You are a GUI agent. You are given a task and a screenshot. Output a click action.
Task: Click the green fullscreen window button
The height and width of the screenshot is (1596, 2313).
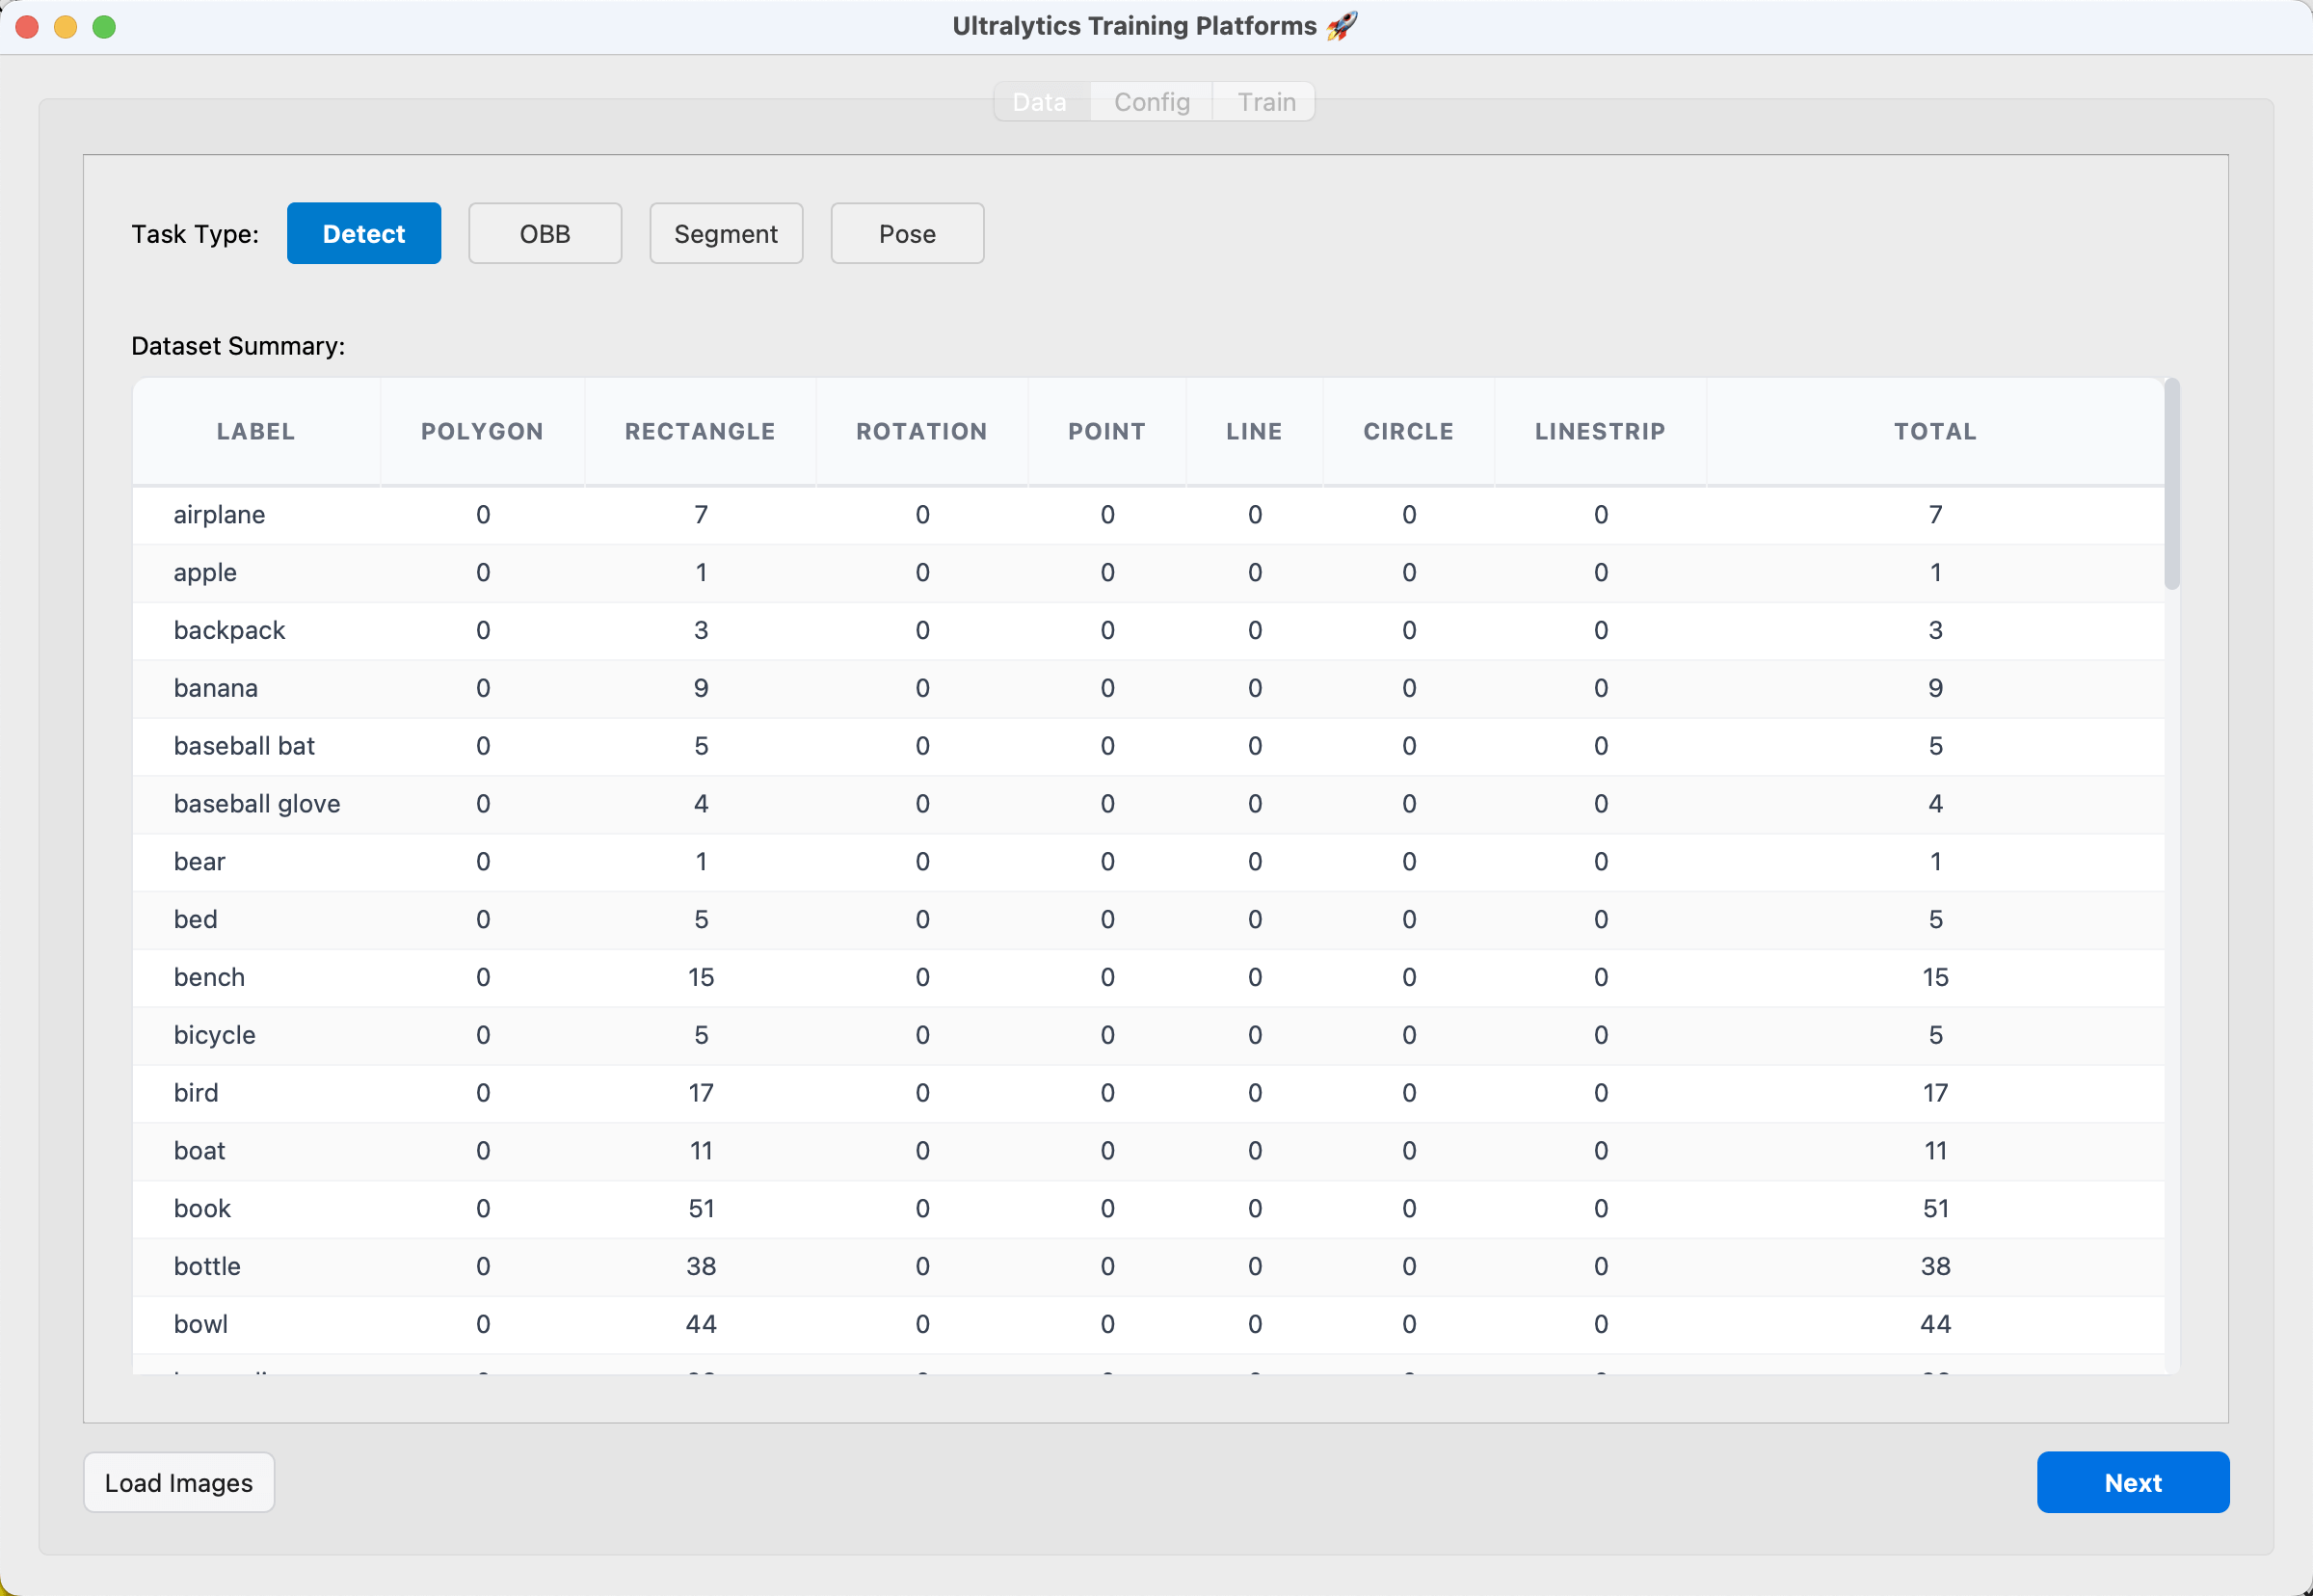[104, 27]
